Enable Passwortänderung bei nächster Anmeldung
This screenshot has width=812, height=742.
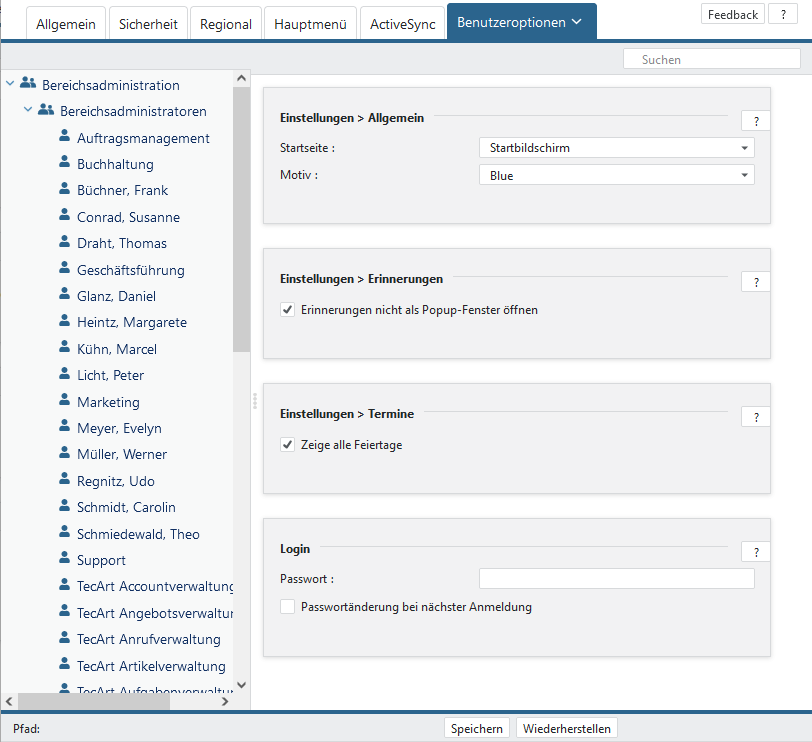click(x=288, y=607)
